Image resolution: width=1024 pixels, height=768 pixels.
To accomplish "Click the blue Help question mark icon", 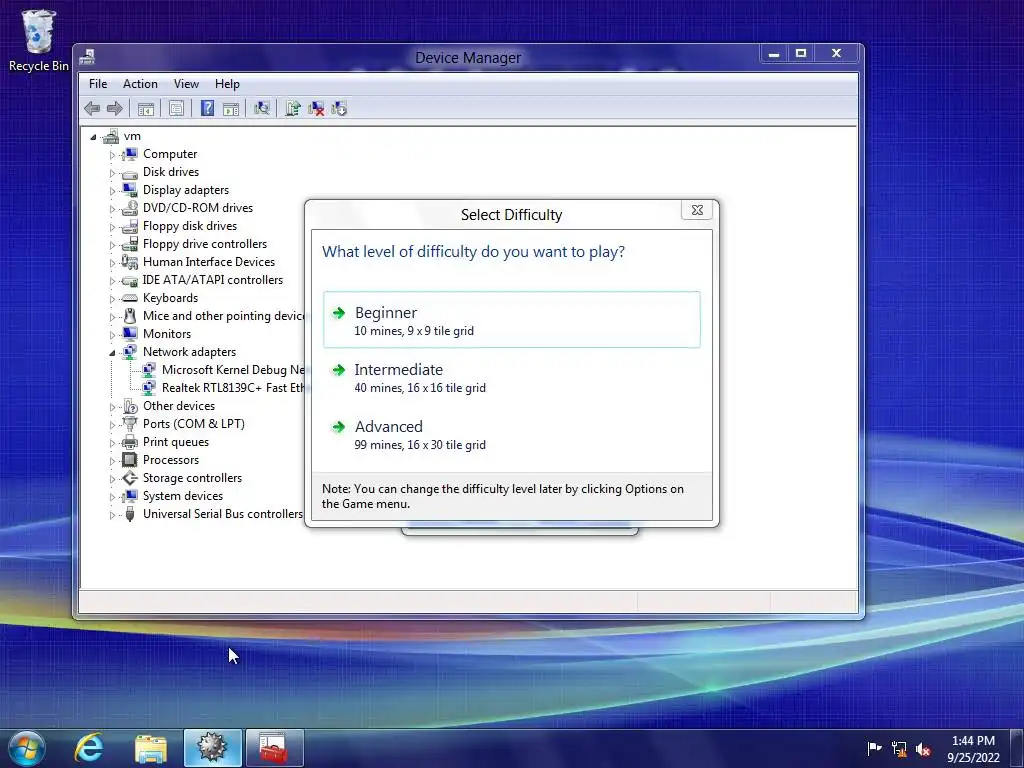I will coord(207,108).
